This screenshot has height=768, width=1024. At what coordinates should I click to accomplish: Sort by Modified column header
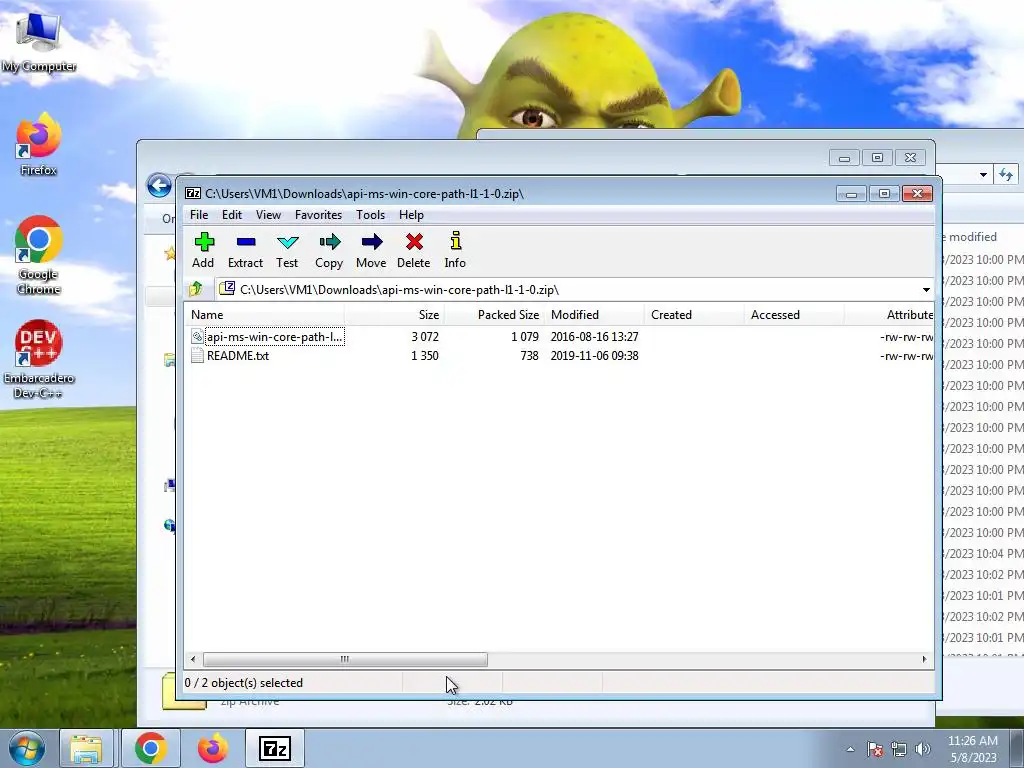click(x=594, y=315)
